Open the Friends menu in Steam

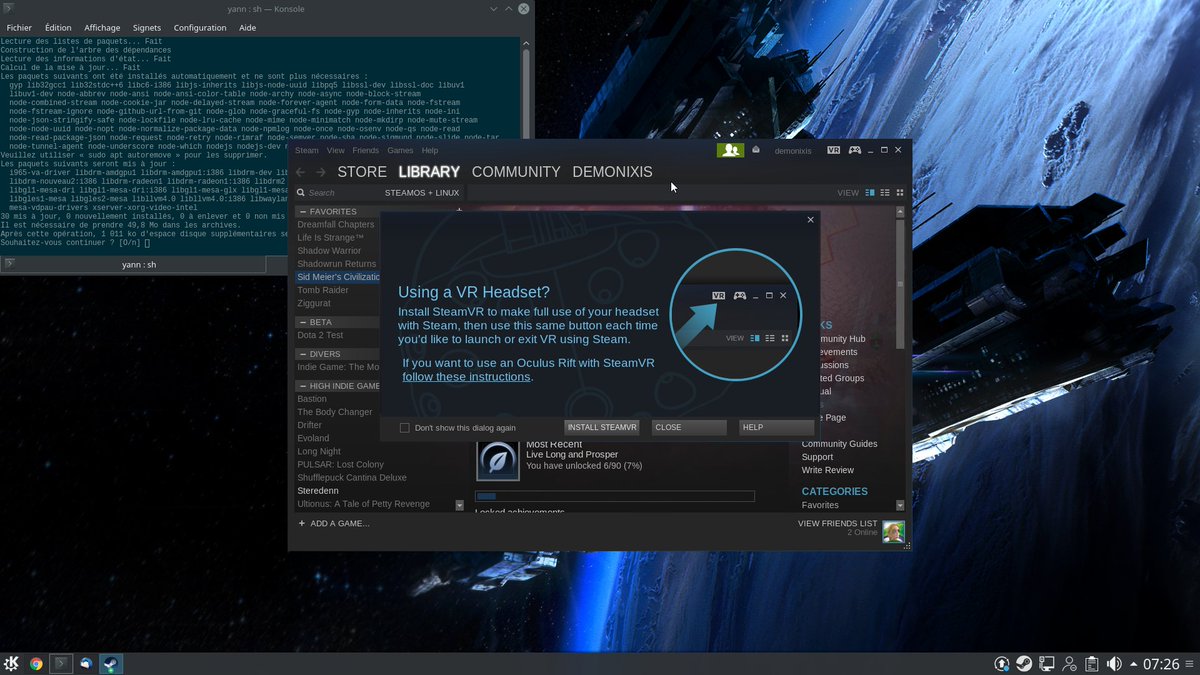(x=366, y=150)
